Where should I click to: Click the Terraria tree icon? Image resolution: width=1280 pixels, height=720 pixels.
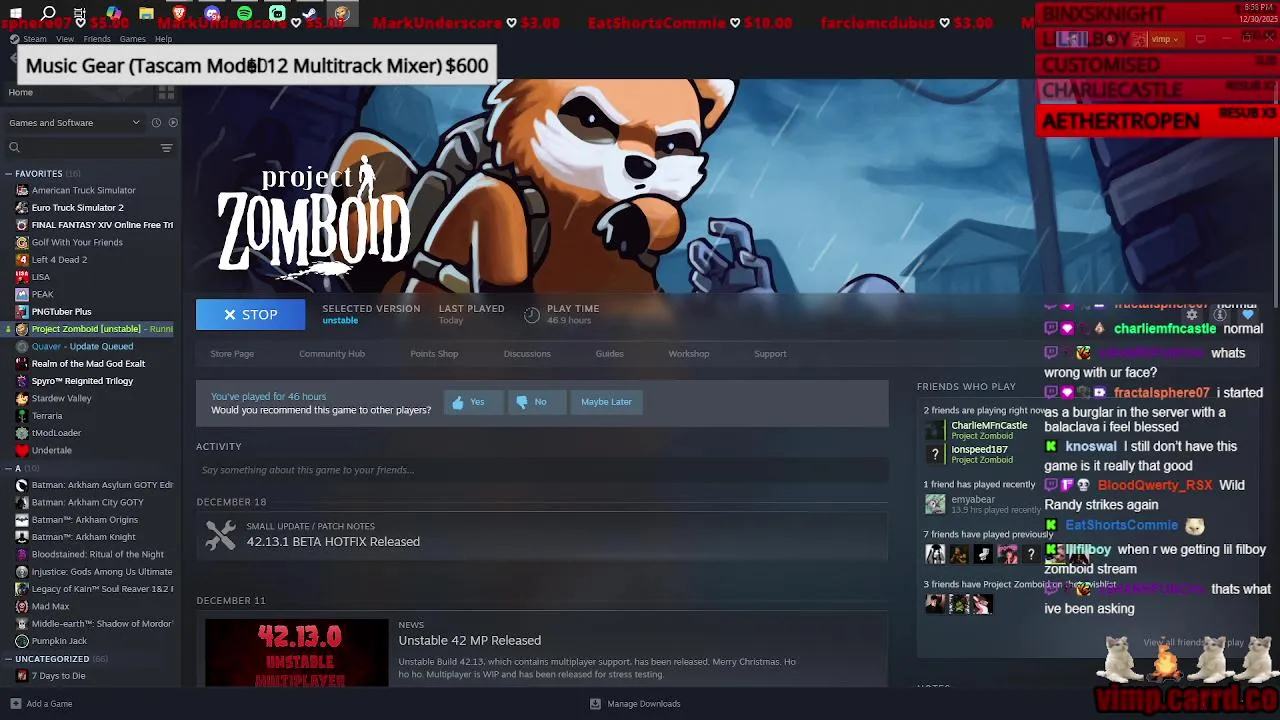[x=22, y=415]
